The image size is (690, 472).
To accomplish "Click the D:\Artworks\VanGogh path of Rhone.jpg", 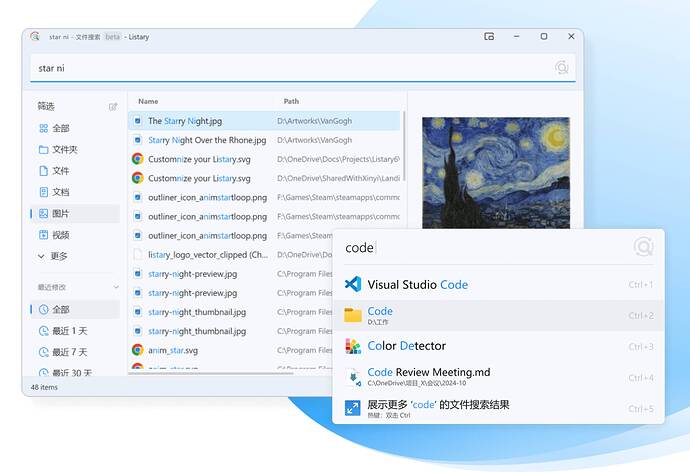I will [314, 140].
